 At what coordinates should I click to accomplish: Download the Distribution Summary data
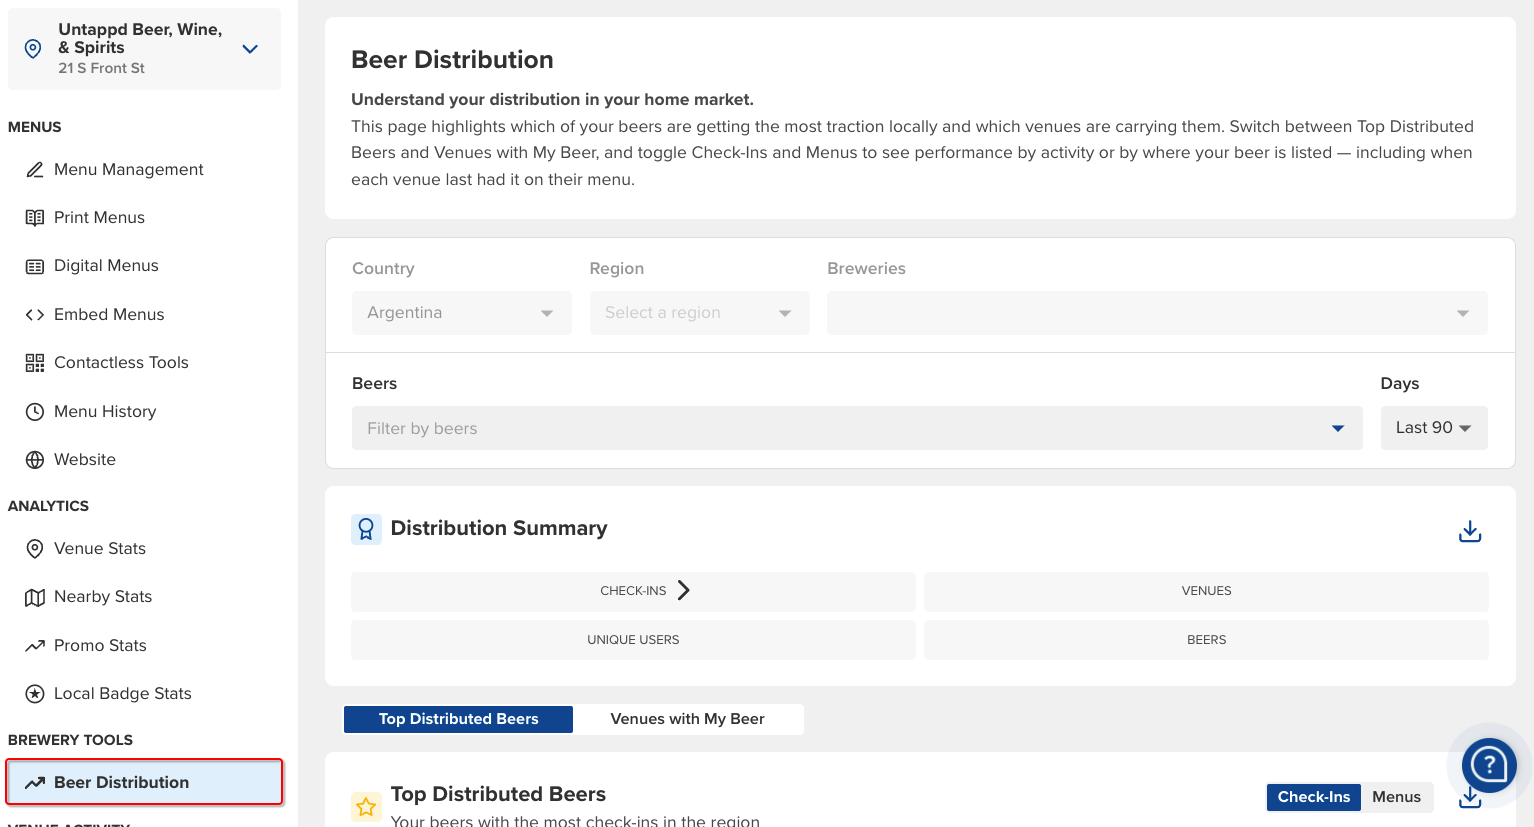tap(1469, 531)
